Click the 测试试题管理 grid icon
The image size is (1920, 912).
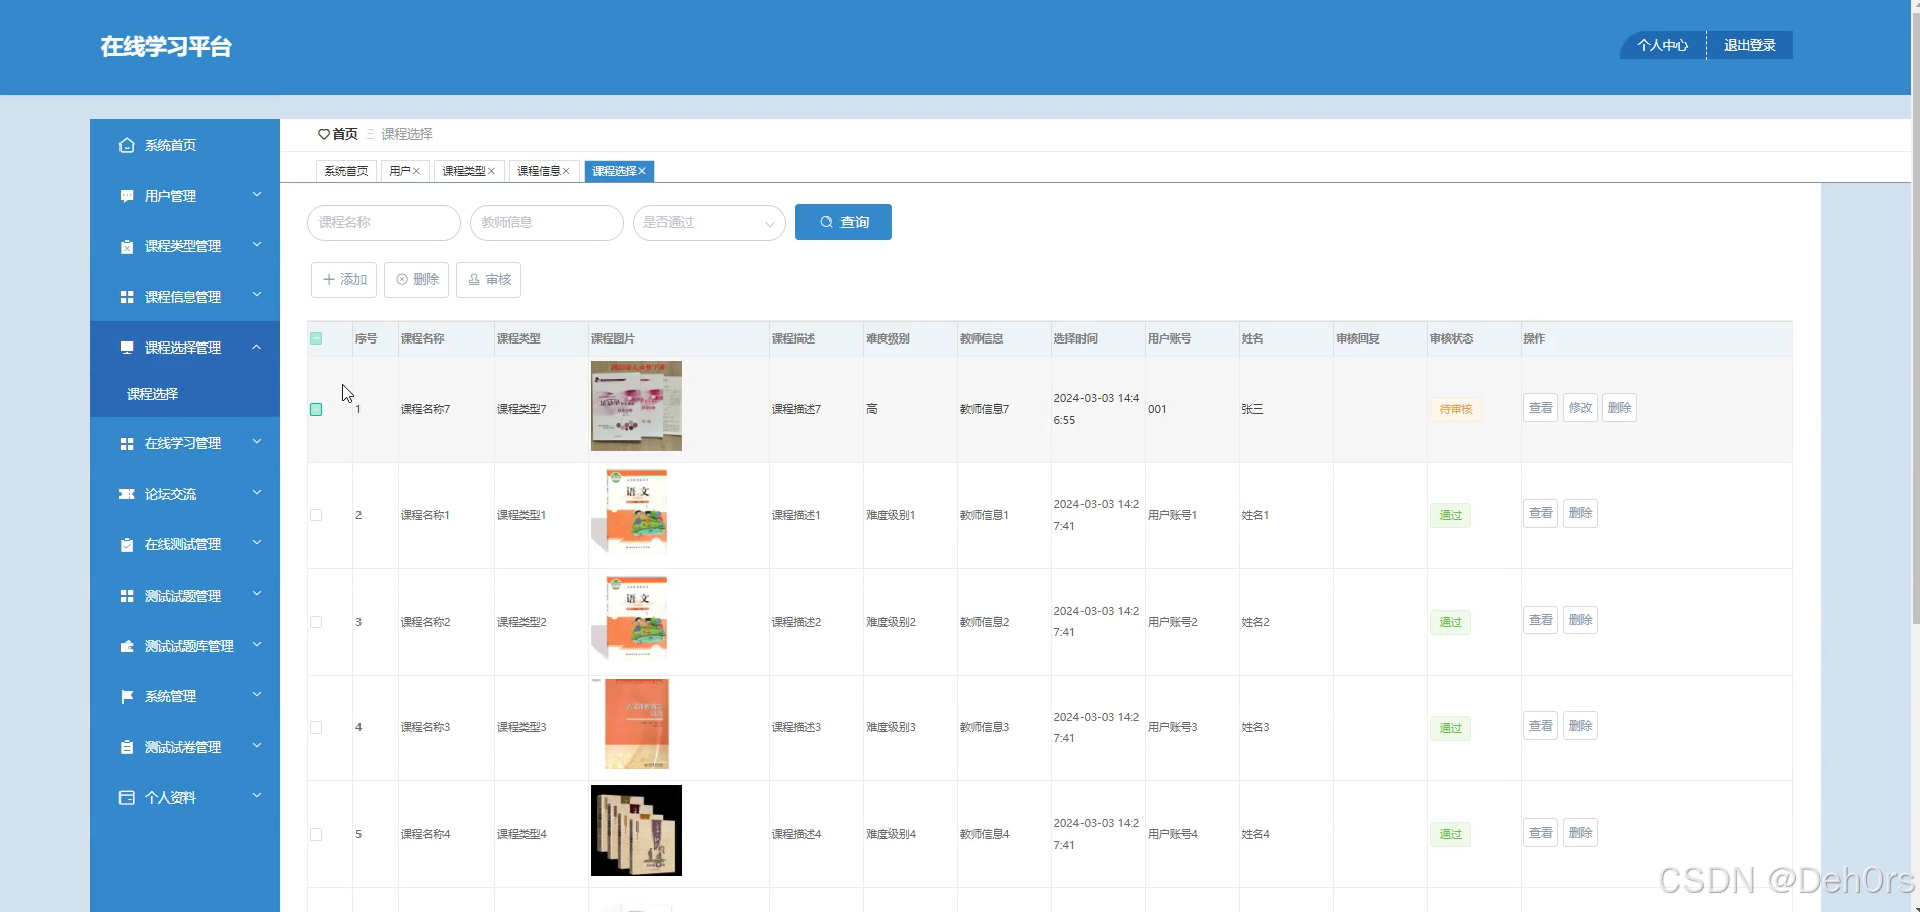click(126, 596)
